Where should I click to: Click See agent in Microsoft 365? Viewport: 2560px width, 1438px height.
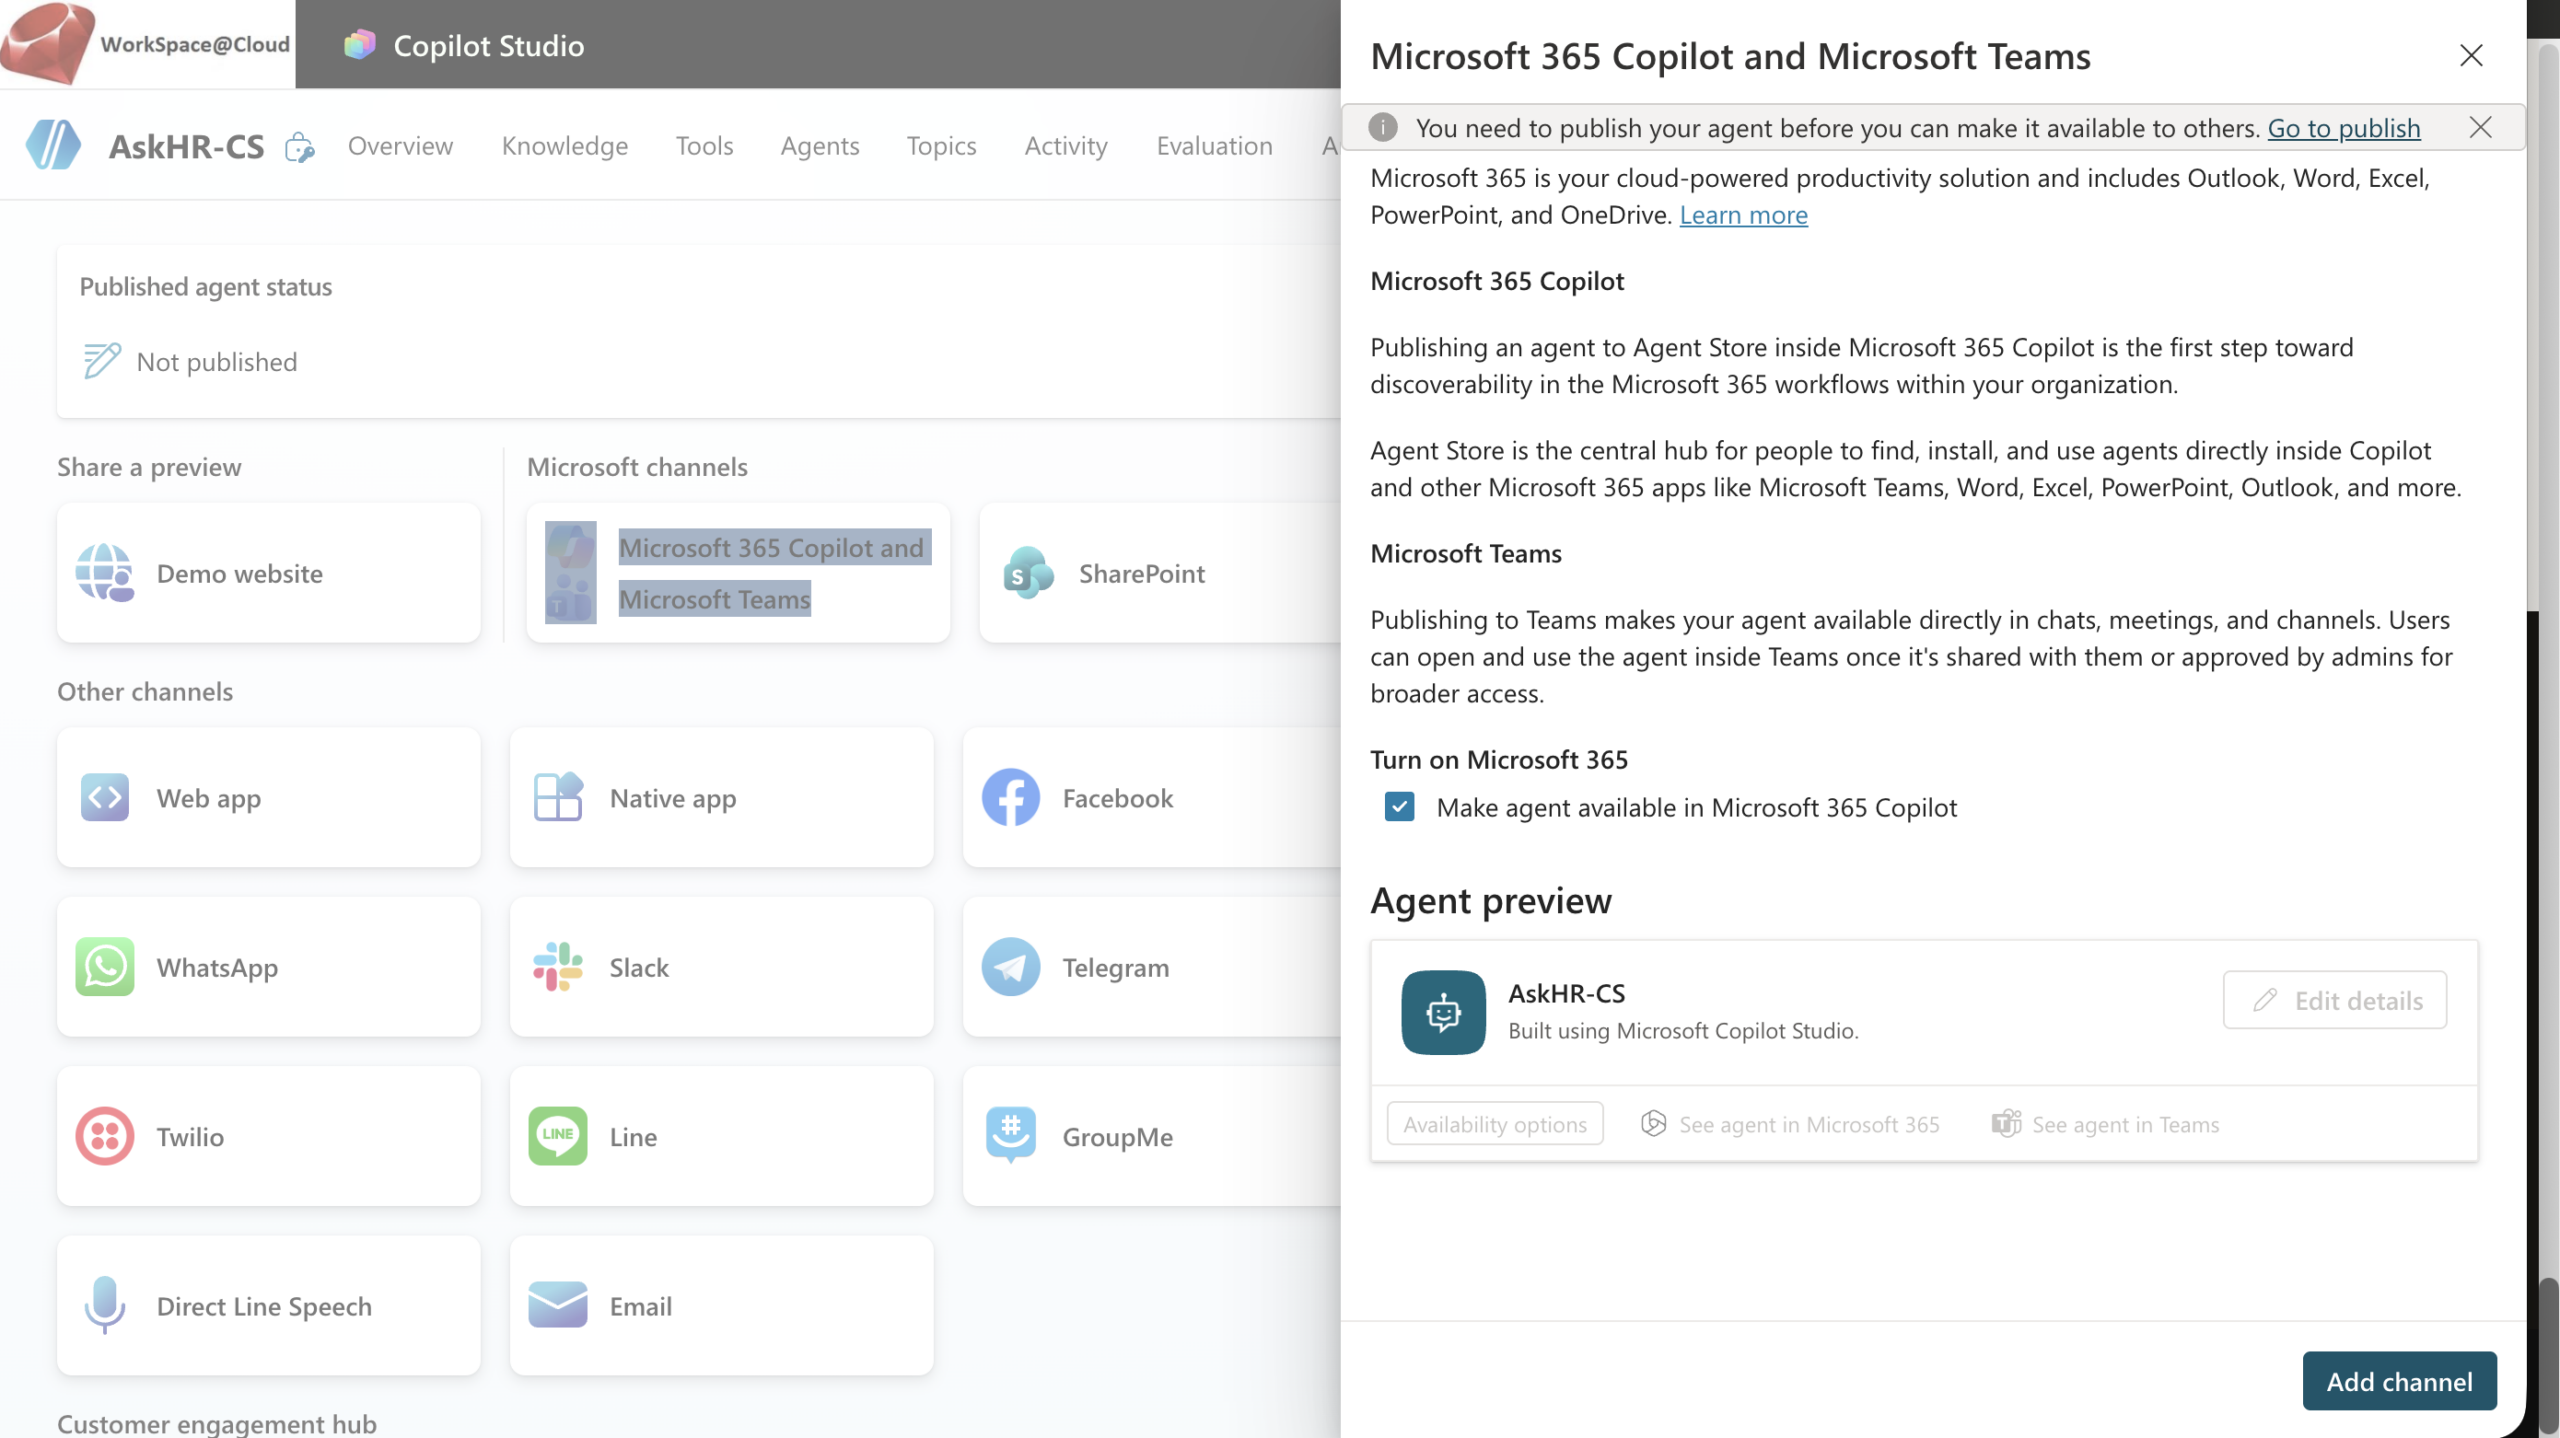[x=1791, y=1124]
